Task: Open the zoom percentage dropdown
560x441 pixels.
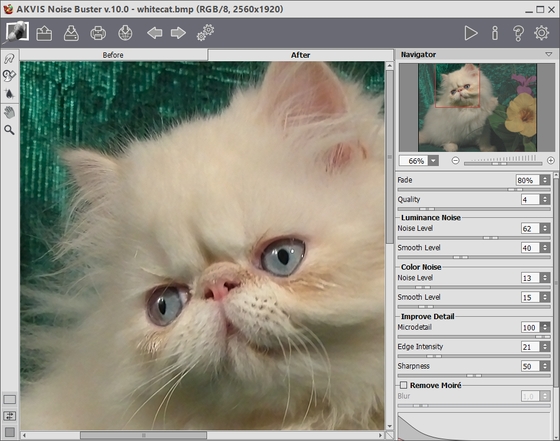Action: click(433, 161)
